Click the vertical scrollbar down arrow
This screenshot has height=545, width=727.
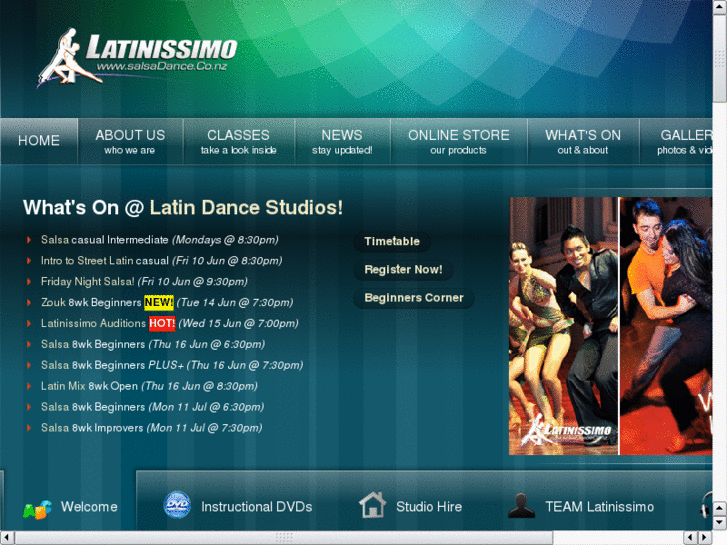(720, 523)
